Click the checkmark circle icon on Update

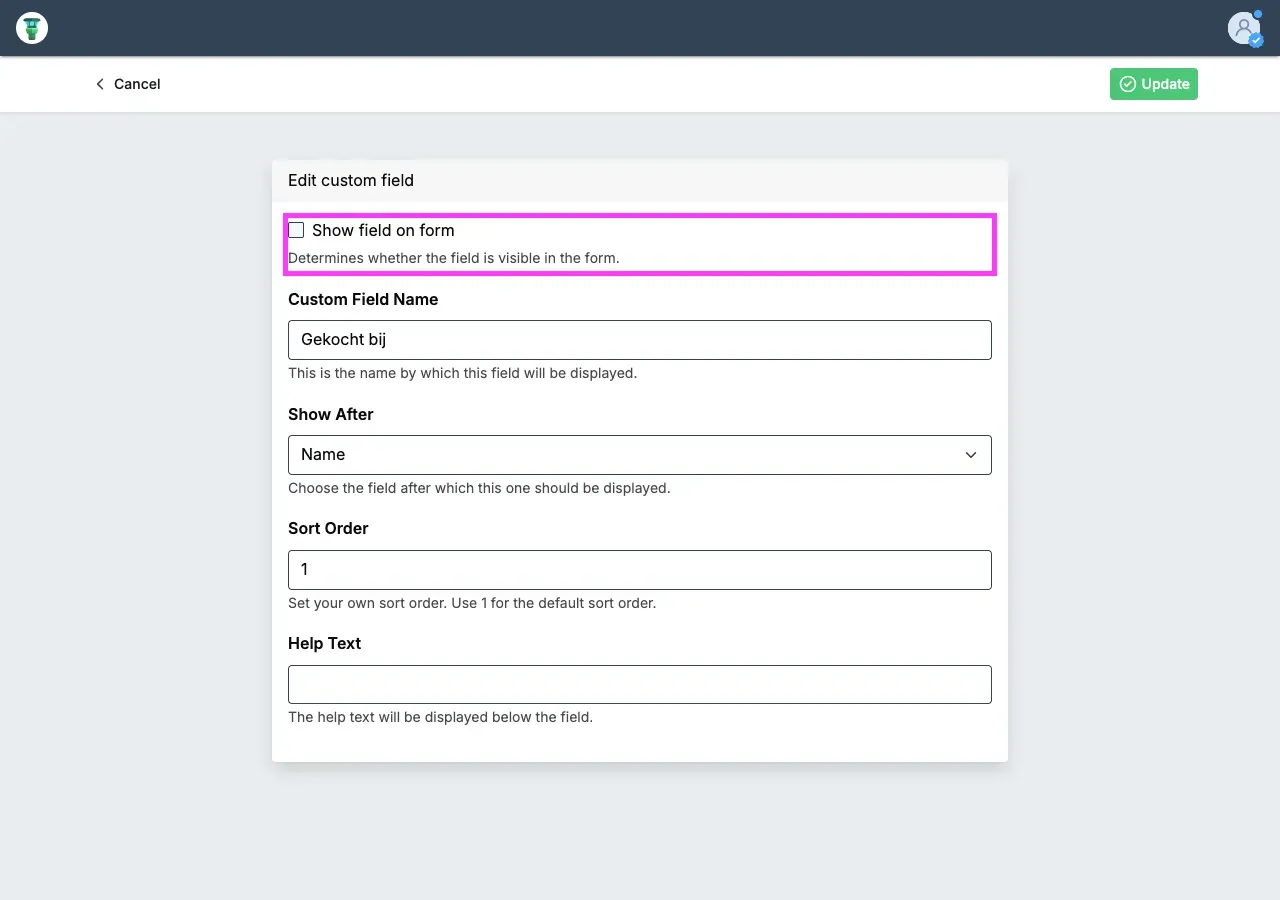(1127, 84)
